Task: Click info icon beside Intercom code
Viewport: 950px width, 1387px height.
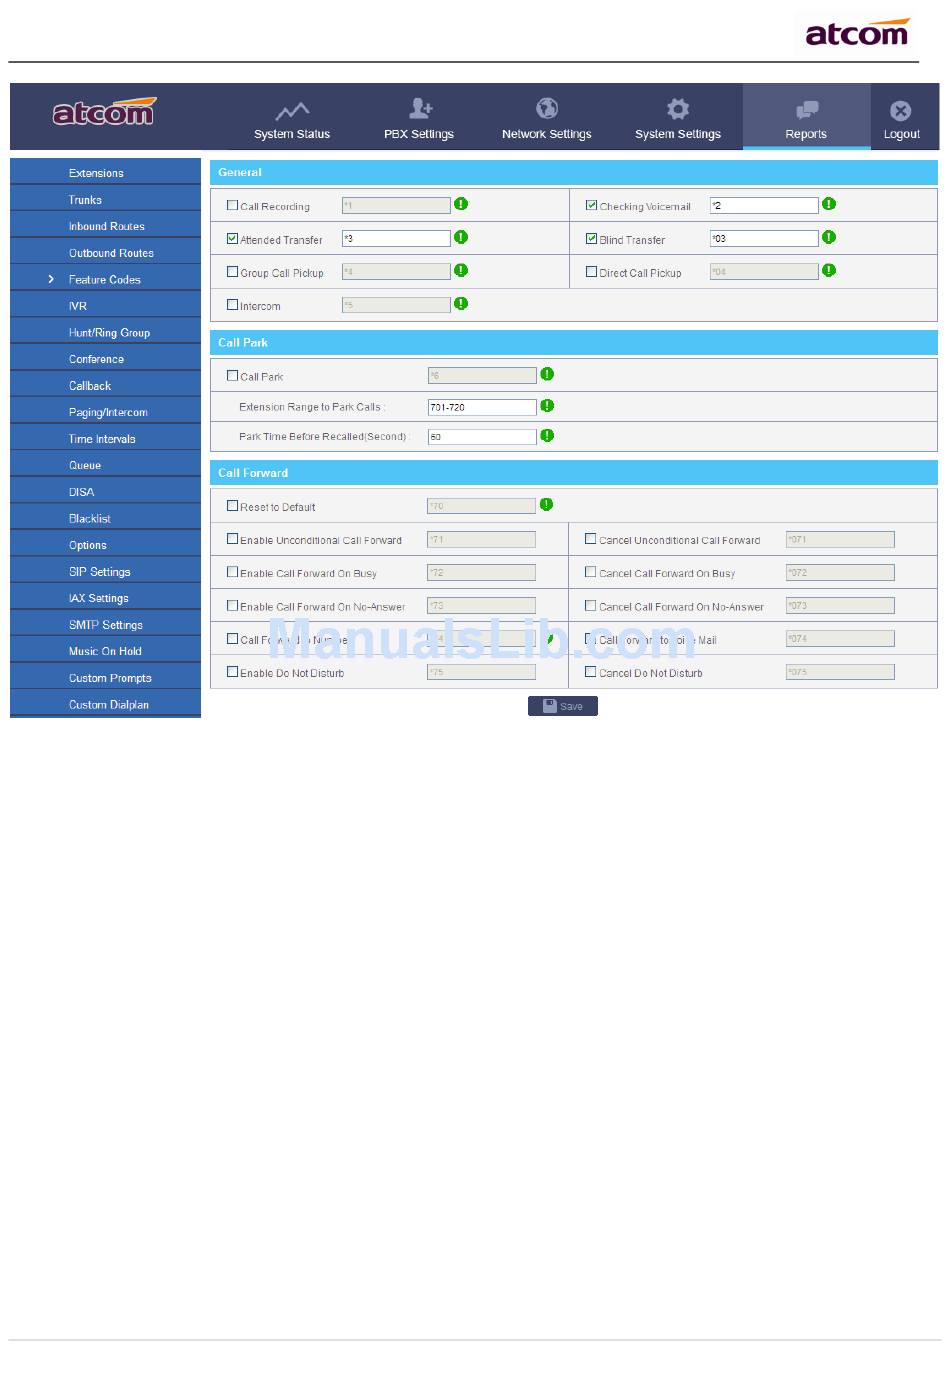Action: click(461, 303)
